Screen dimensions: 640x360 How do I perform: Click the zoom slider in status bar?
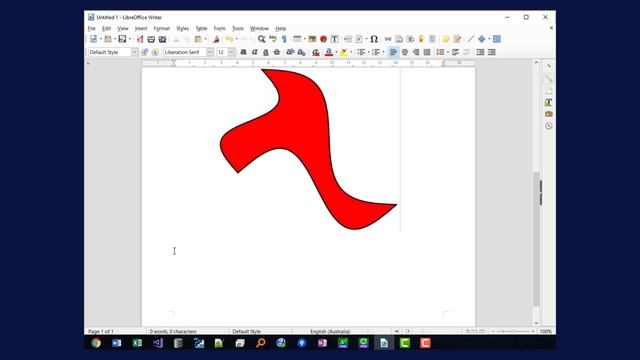513,331
